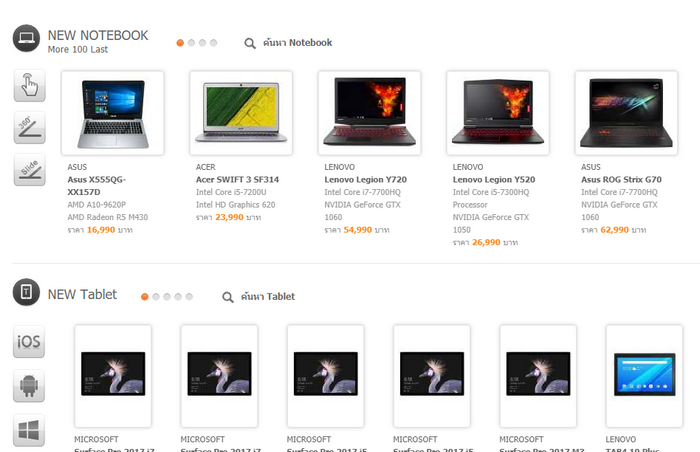This screenshot has width=700, height=452.
Task: Open the Lenovo Legion Y520 laptop thumbnail
Action: coord(498,113)
